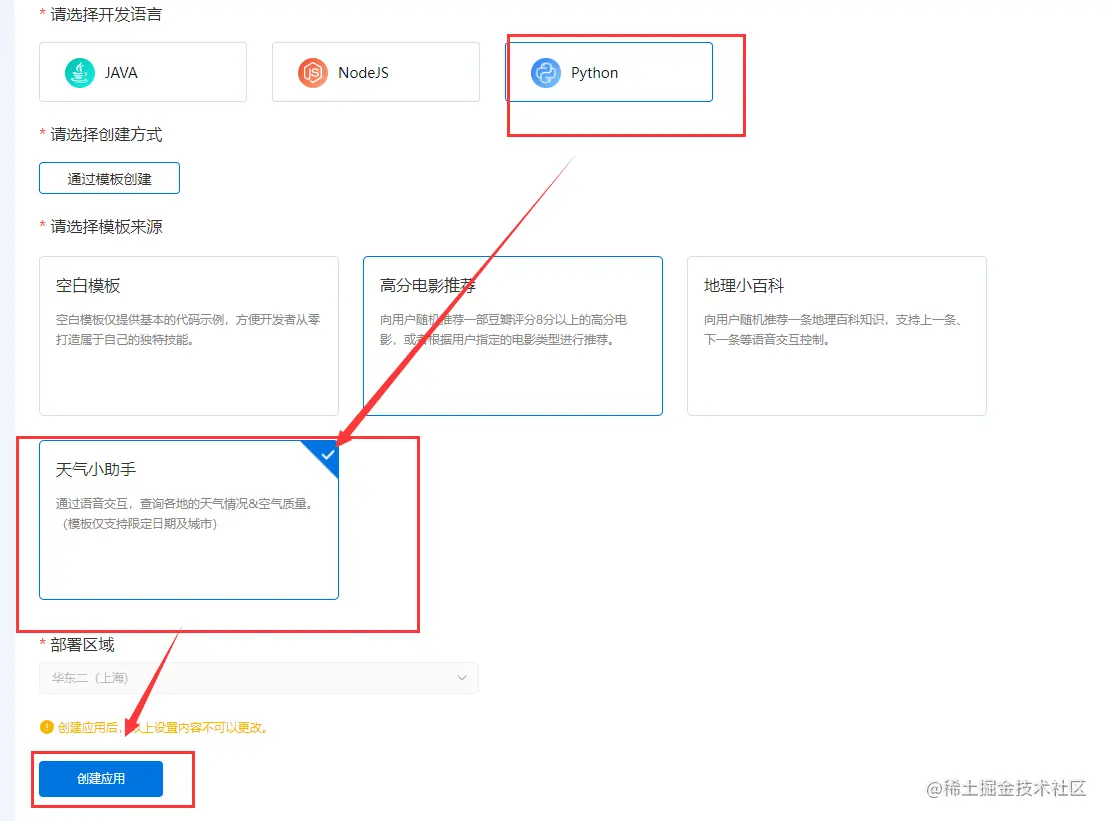
Task: Select the 空白模板 template card
Action: point(188,335)
